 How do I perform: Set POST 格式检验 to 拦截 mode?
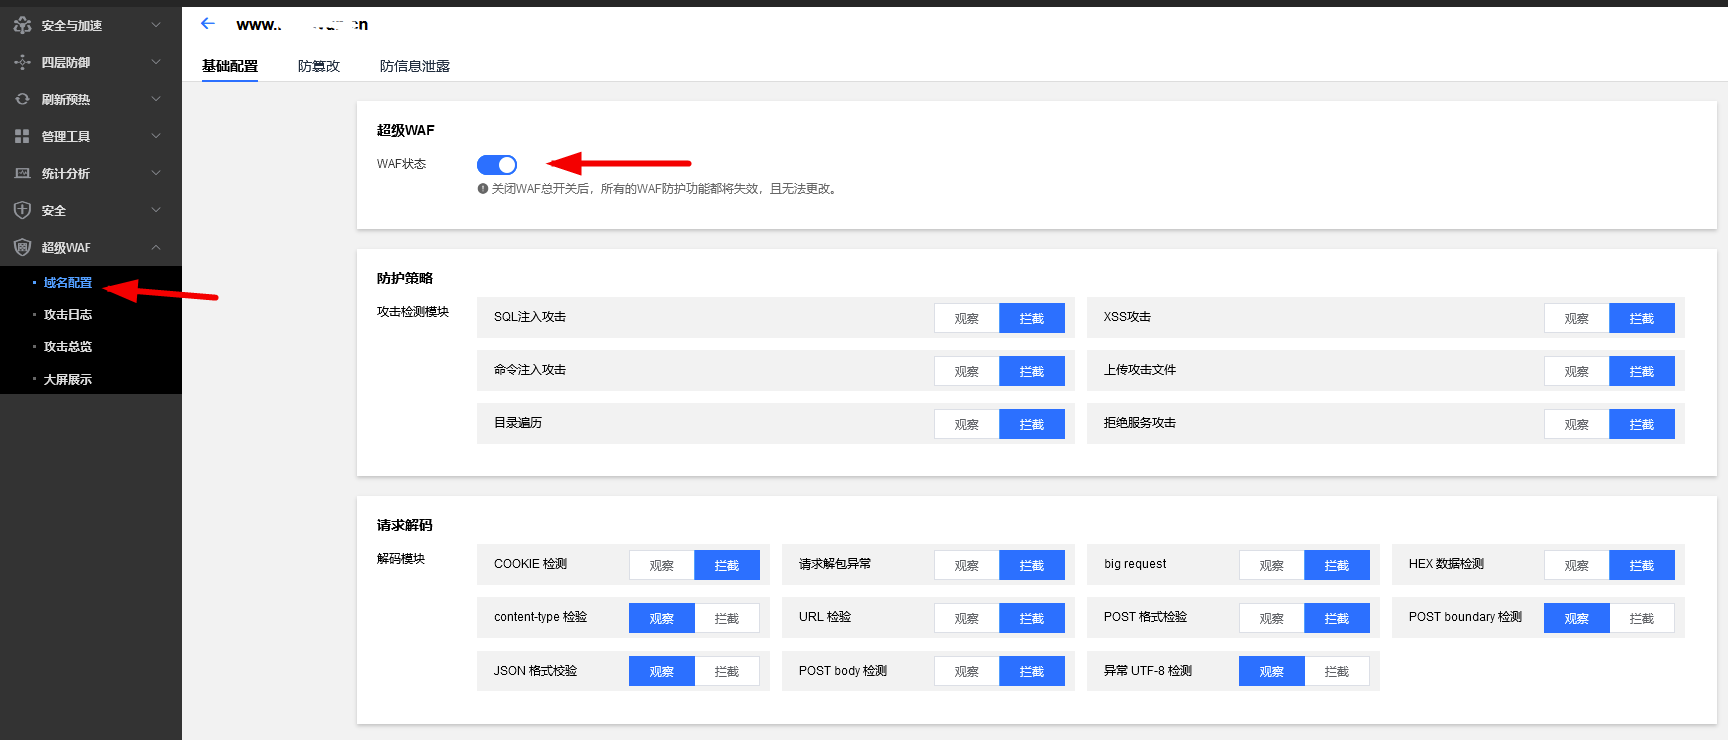[x=1337, y=618]
